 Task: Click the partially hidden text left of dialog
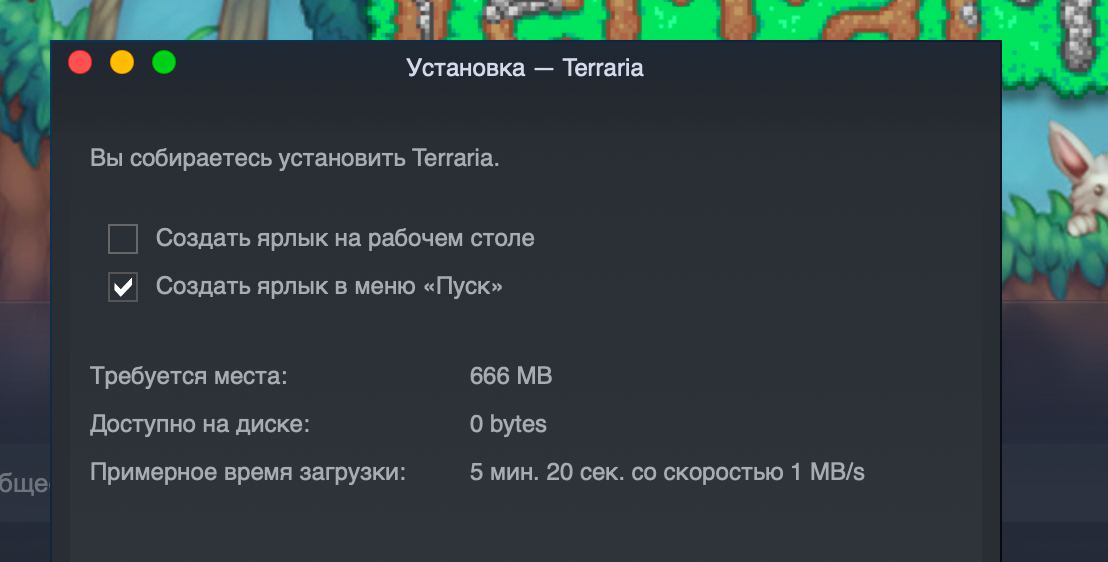[x=25, y=484]
